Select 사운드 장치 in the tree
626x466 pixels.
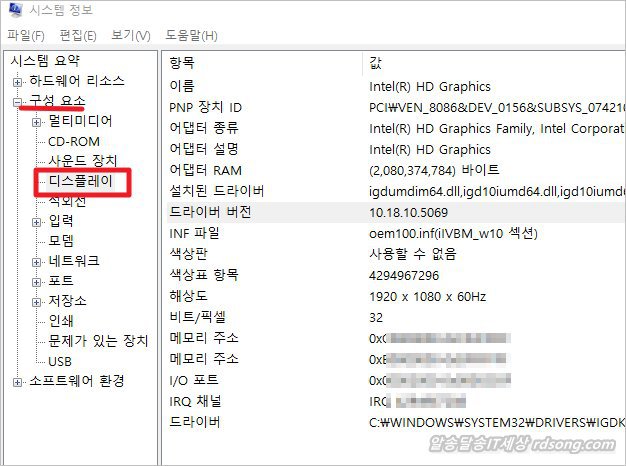83,161
